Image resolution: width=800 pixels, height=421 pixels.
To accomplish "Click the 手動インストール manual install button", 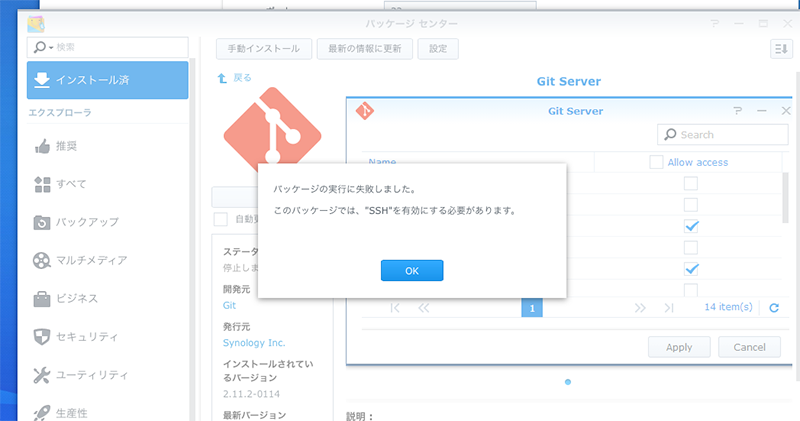I will [264, 49].
